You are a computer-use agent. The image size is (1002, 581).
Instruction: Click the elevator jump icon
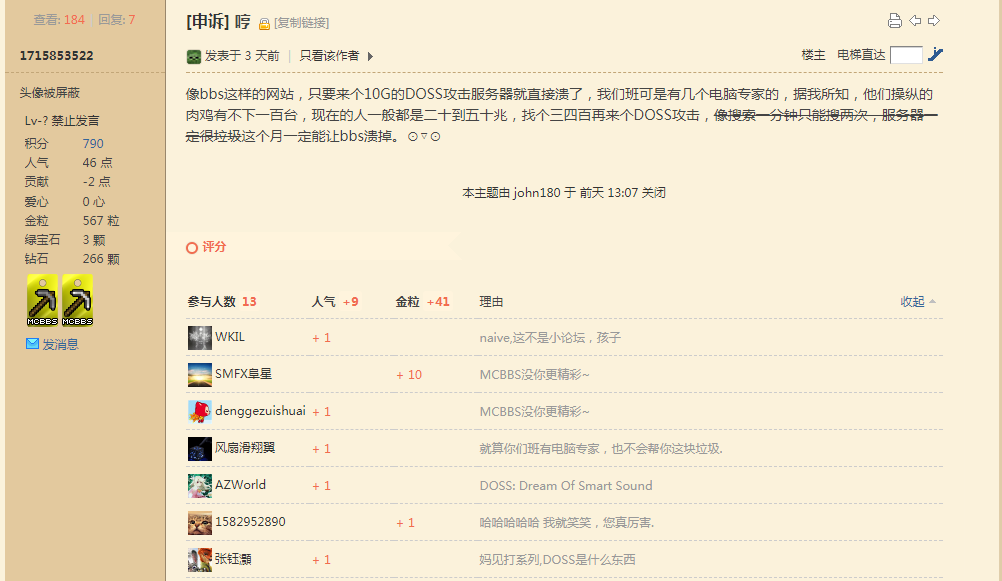(x=936, y=54)
